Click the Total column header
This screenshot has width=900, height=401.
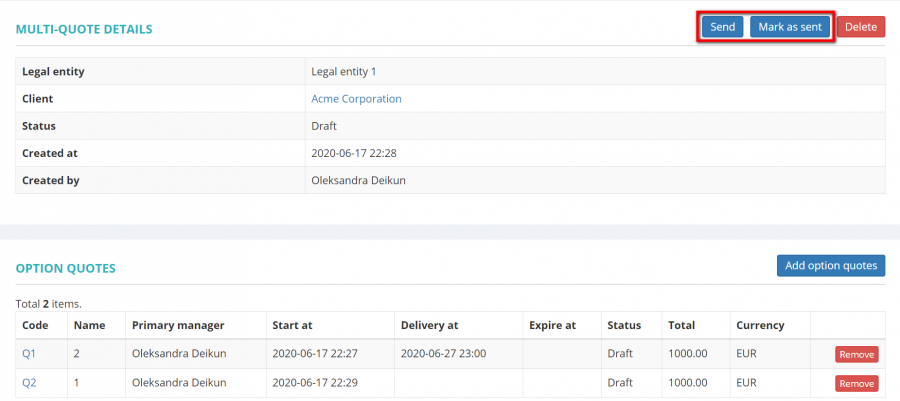pos(683,325)
